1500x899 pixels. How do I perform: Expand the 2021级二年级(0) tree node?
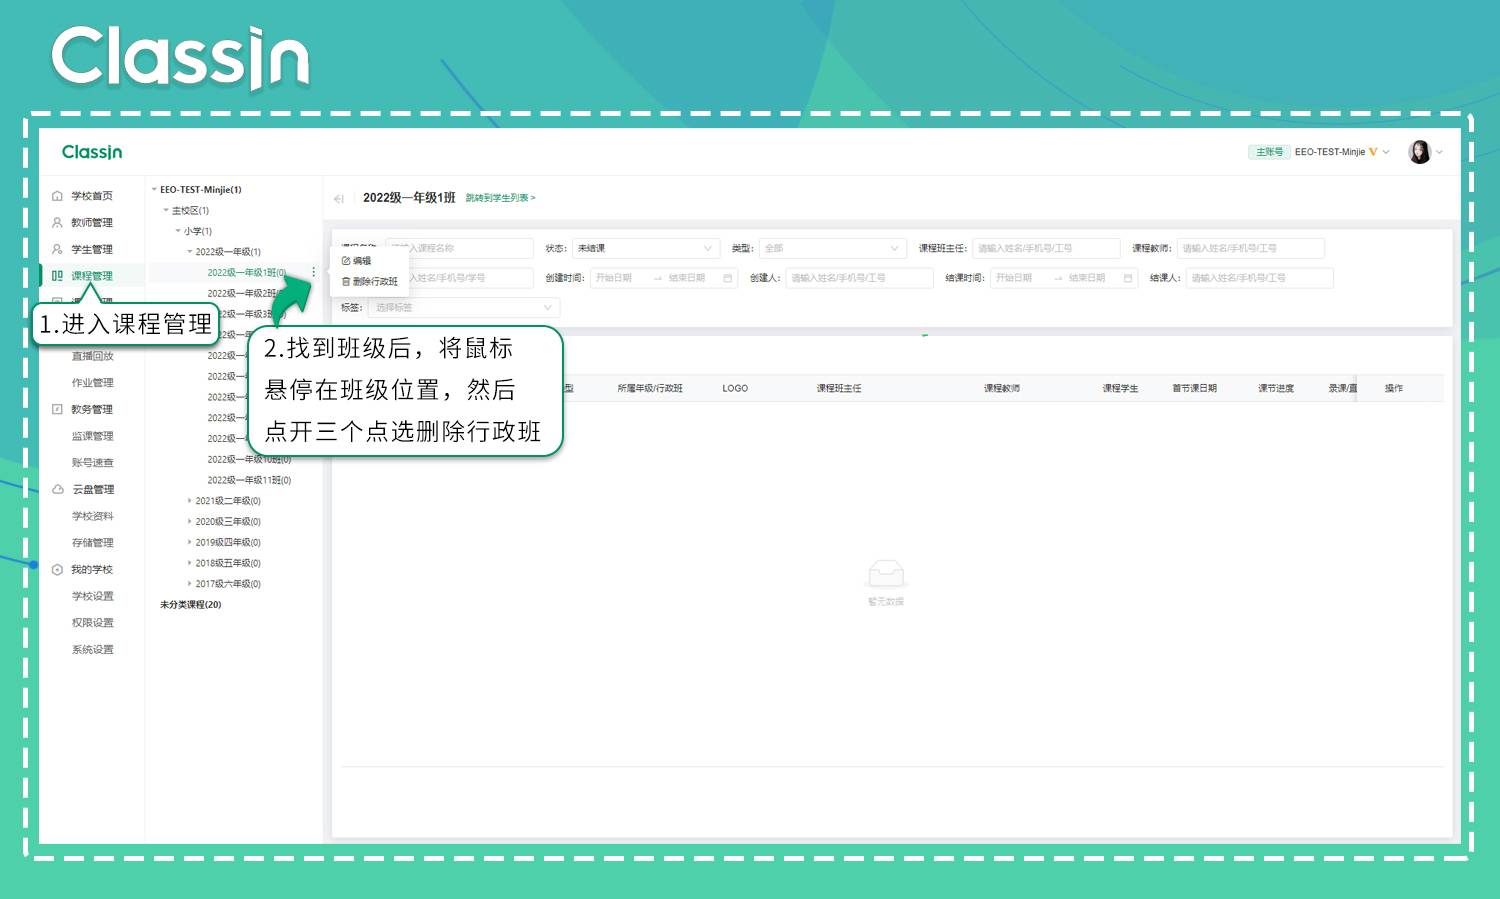click(x=190, y=501)
